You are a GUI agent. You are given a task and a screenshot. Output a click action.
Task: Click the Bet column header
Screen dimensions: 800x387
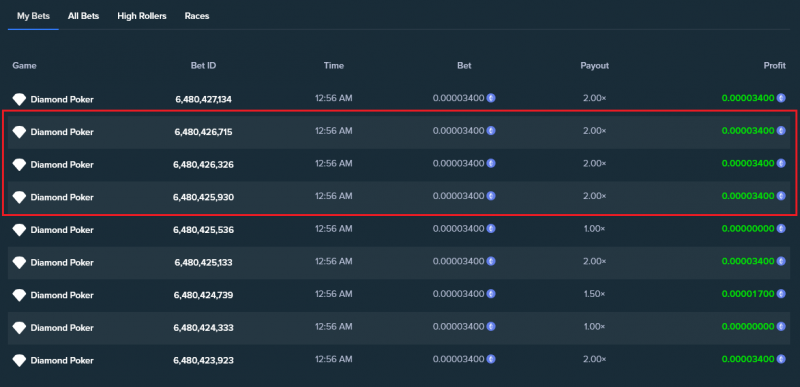click(464, 65)
